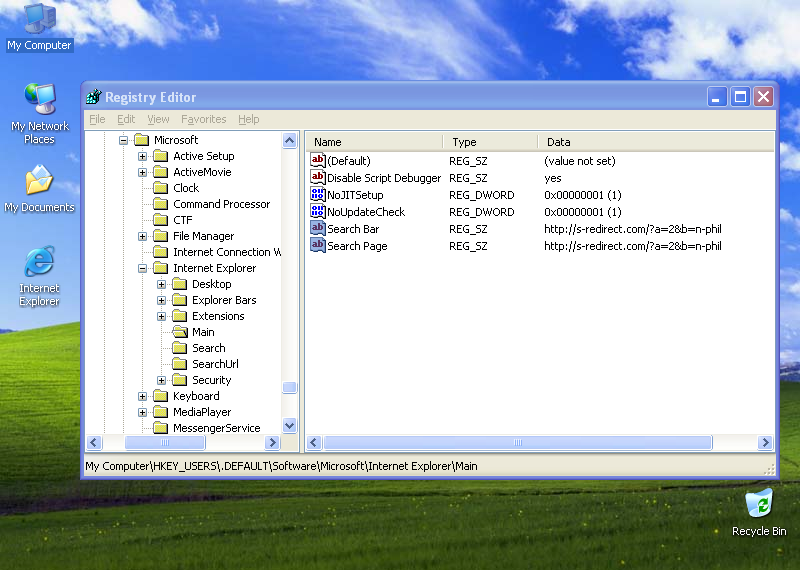Image resolution: width=800 pixels, height=570 pixels.
Task: Click the Search Page string value icon
Action: click(x=317, y=245)
